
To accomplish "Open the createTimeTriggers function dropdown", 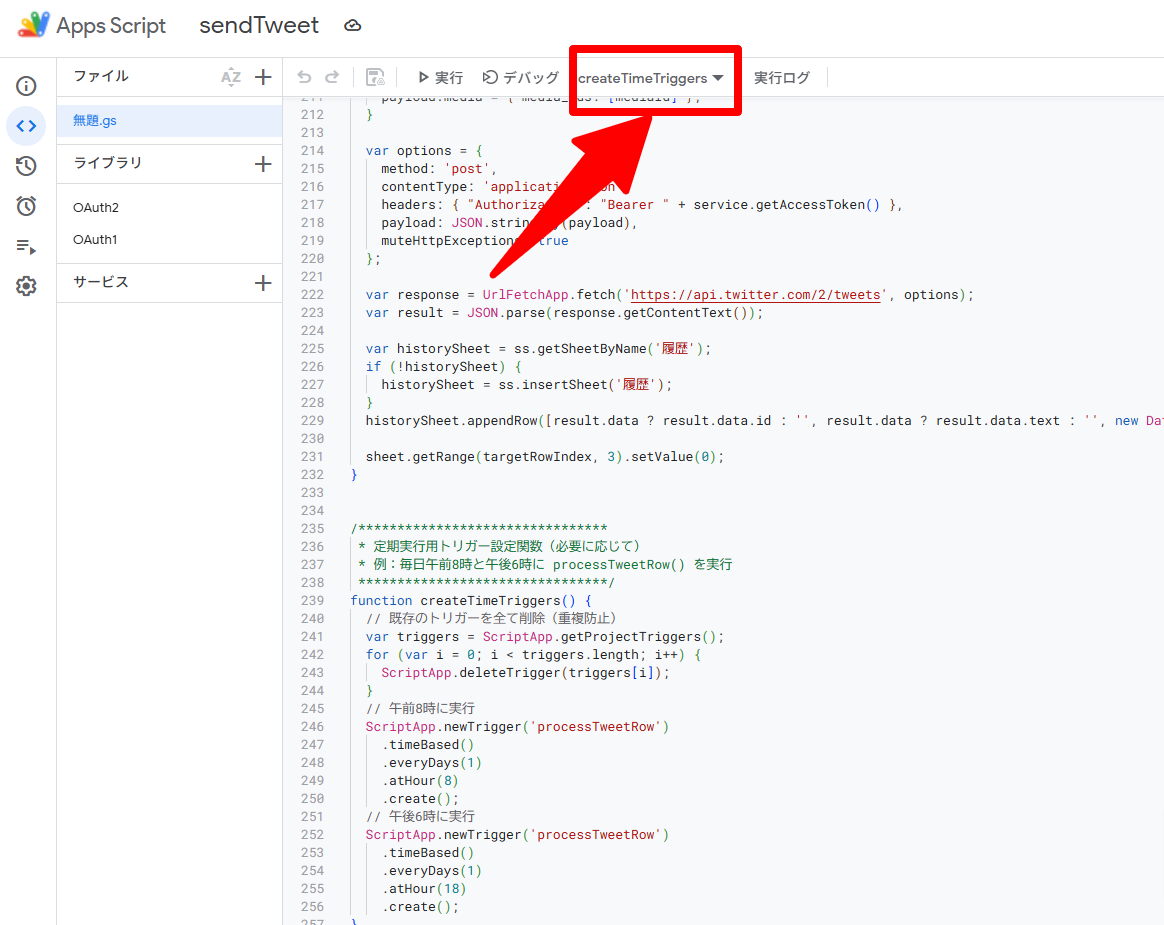I will pos(651,78).
